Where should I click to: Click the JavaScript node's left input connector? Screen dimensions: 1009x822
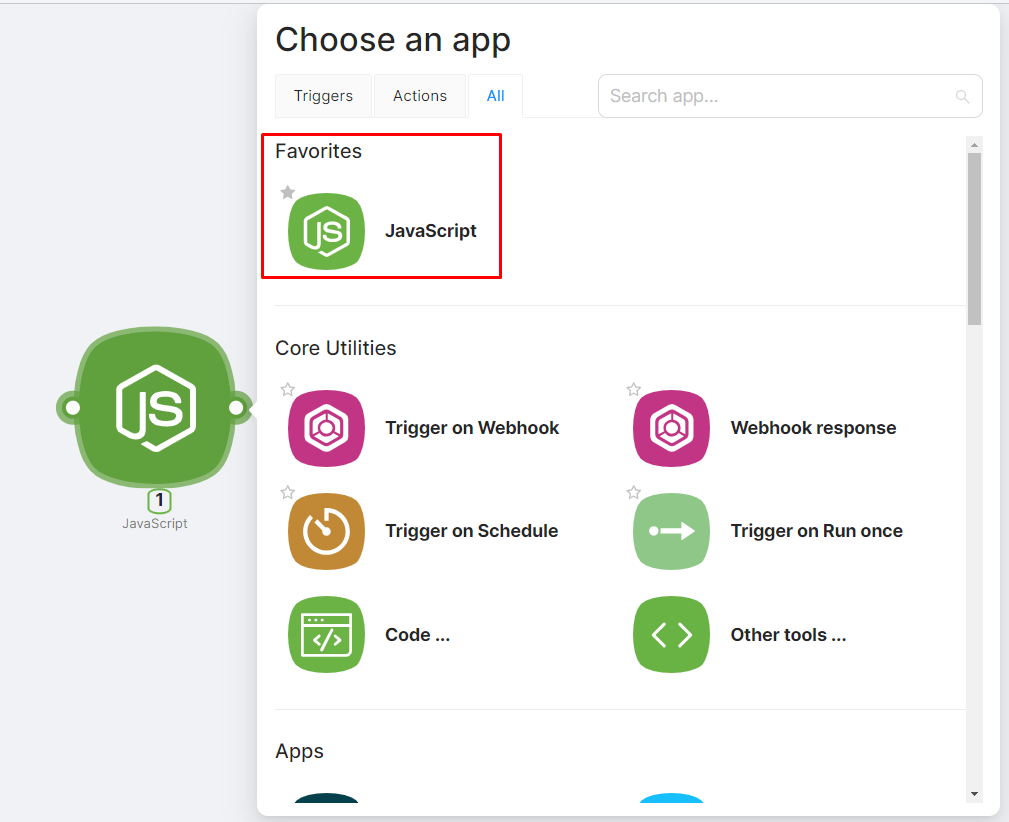pos(71,407)
